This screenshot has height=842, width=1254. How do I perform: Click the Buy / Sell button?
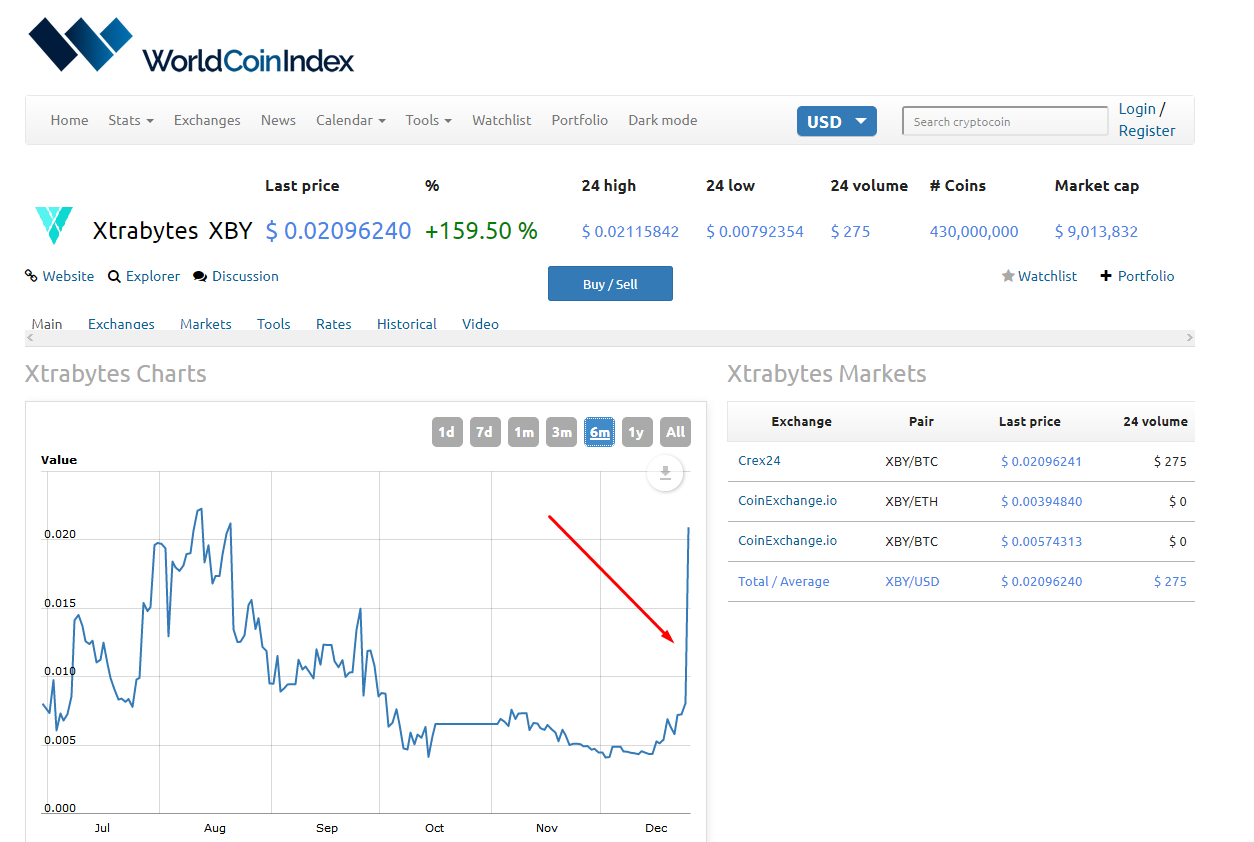point(610,284)
